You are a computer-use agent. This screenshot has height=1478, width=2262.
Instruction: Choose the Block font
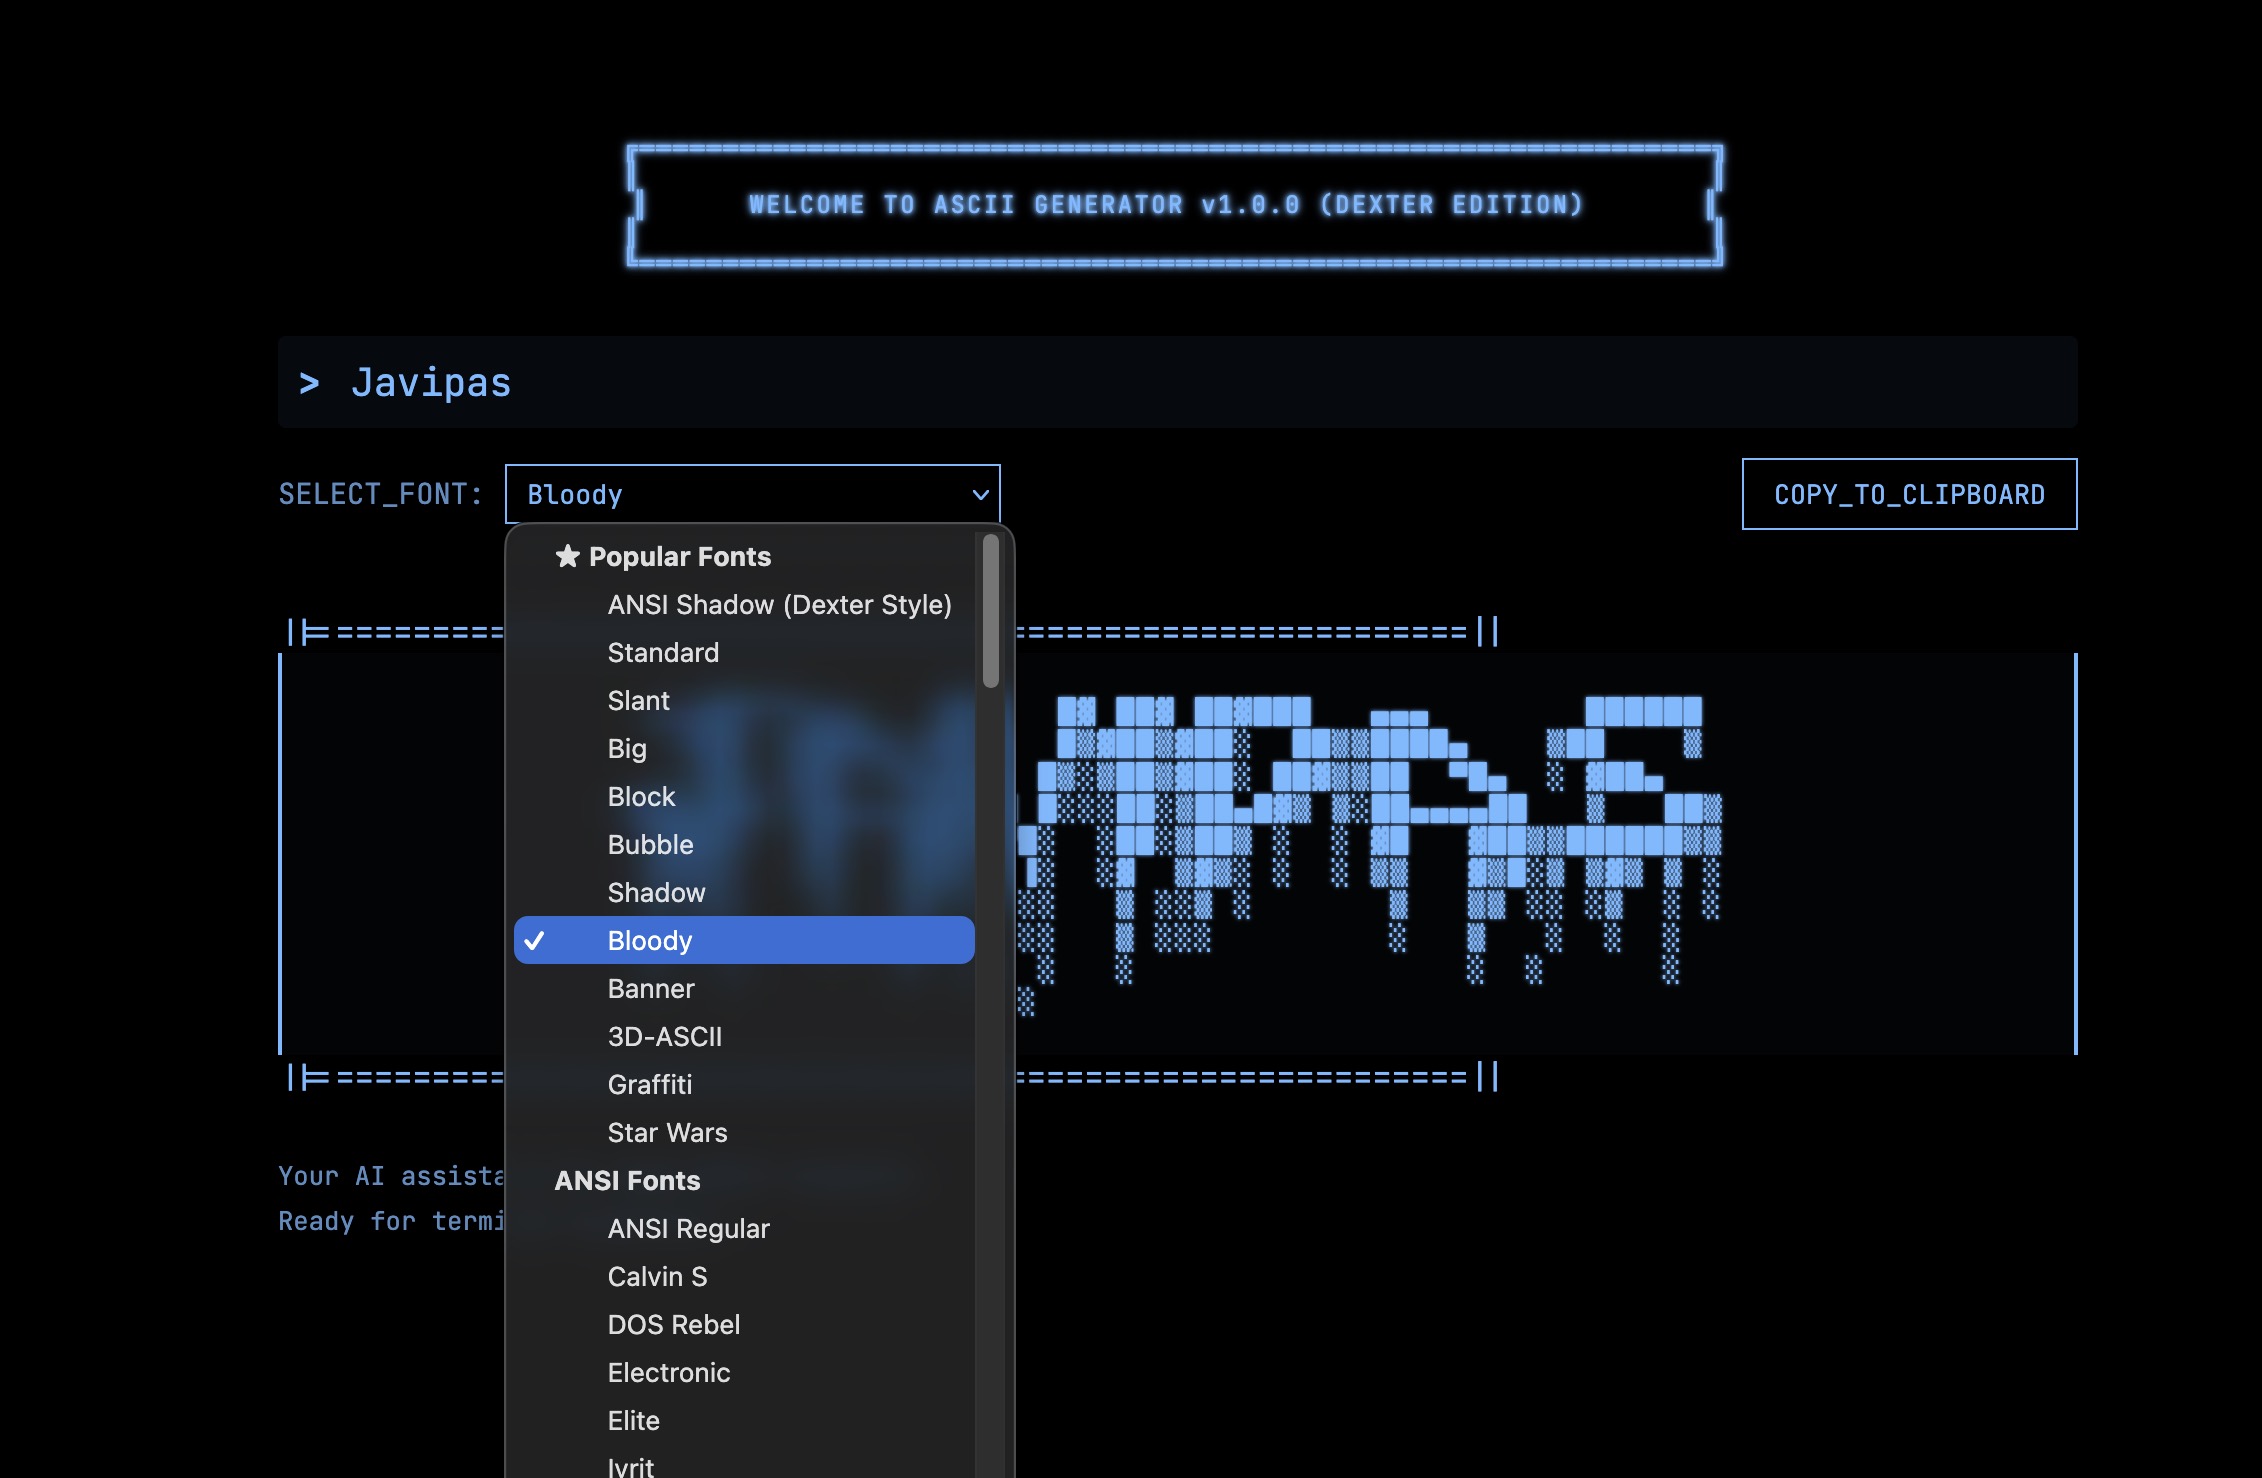coord(641,797)
